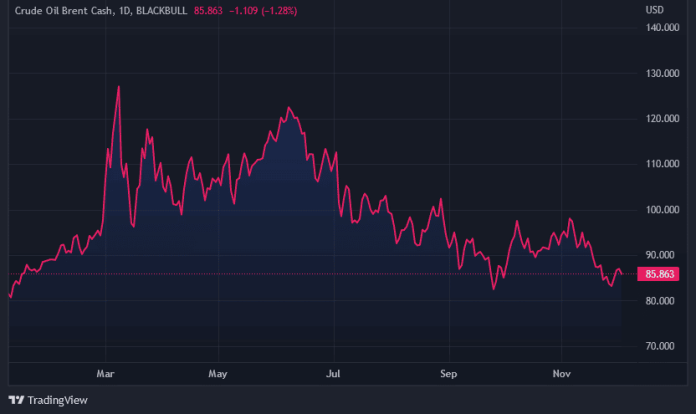Image resolution: width=696 pixels, height=414 pixels.
Task: Select Sep on the time axis
Action: (448, 374)
